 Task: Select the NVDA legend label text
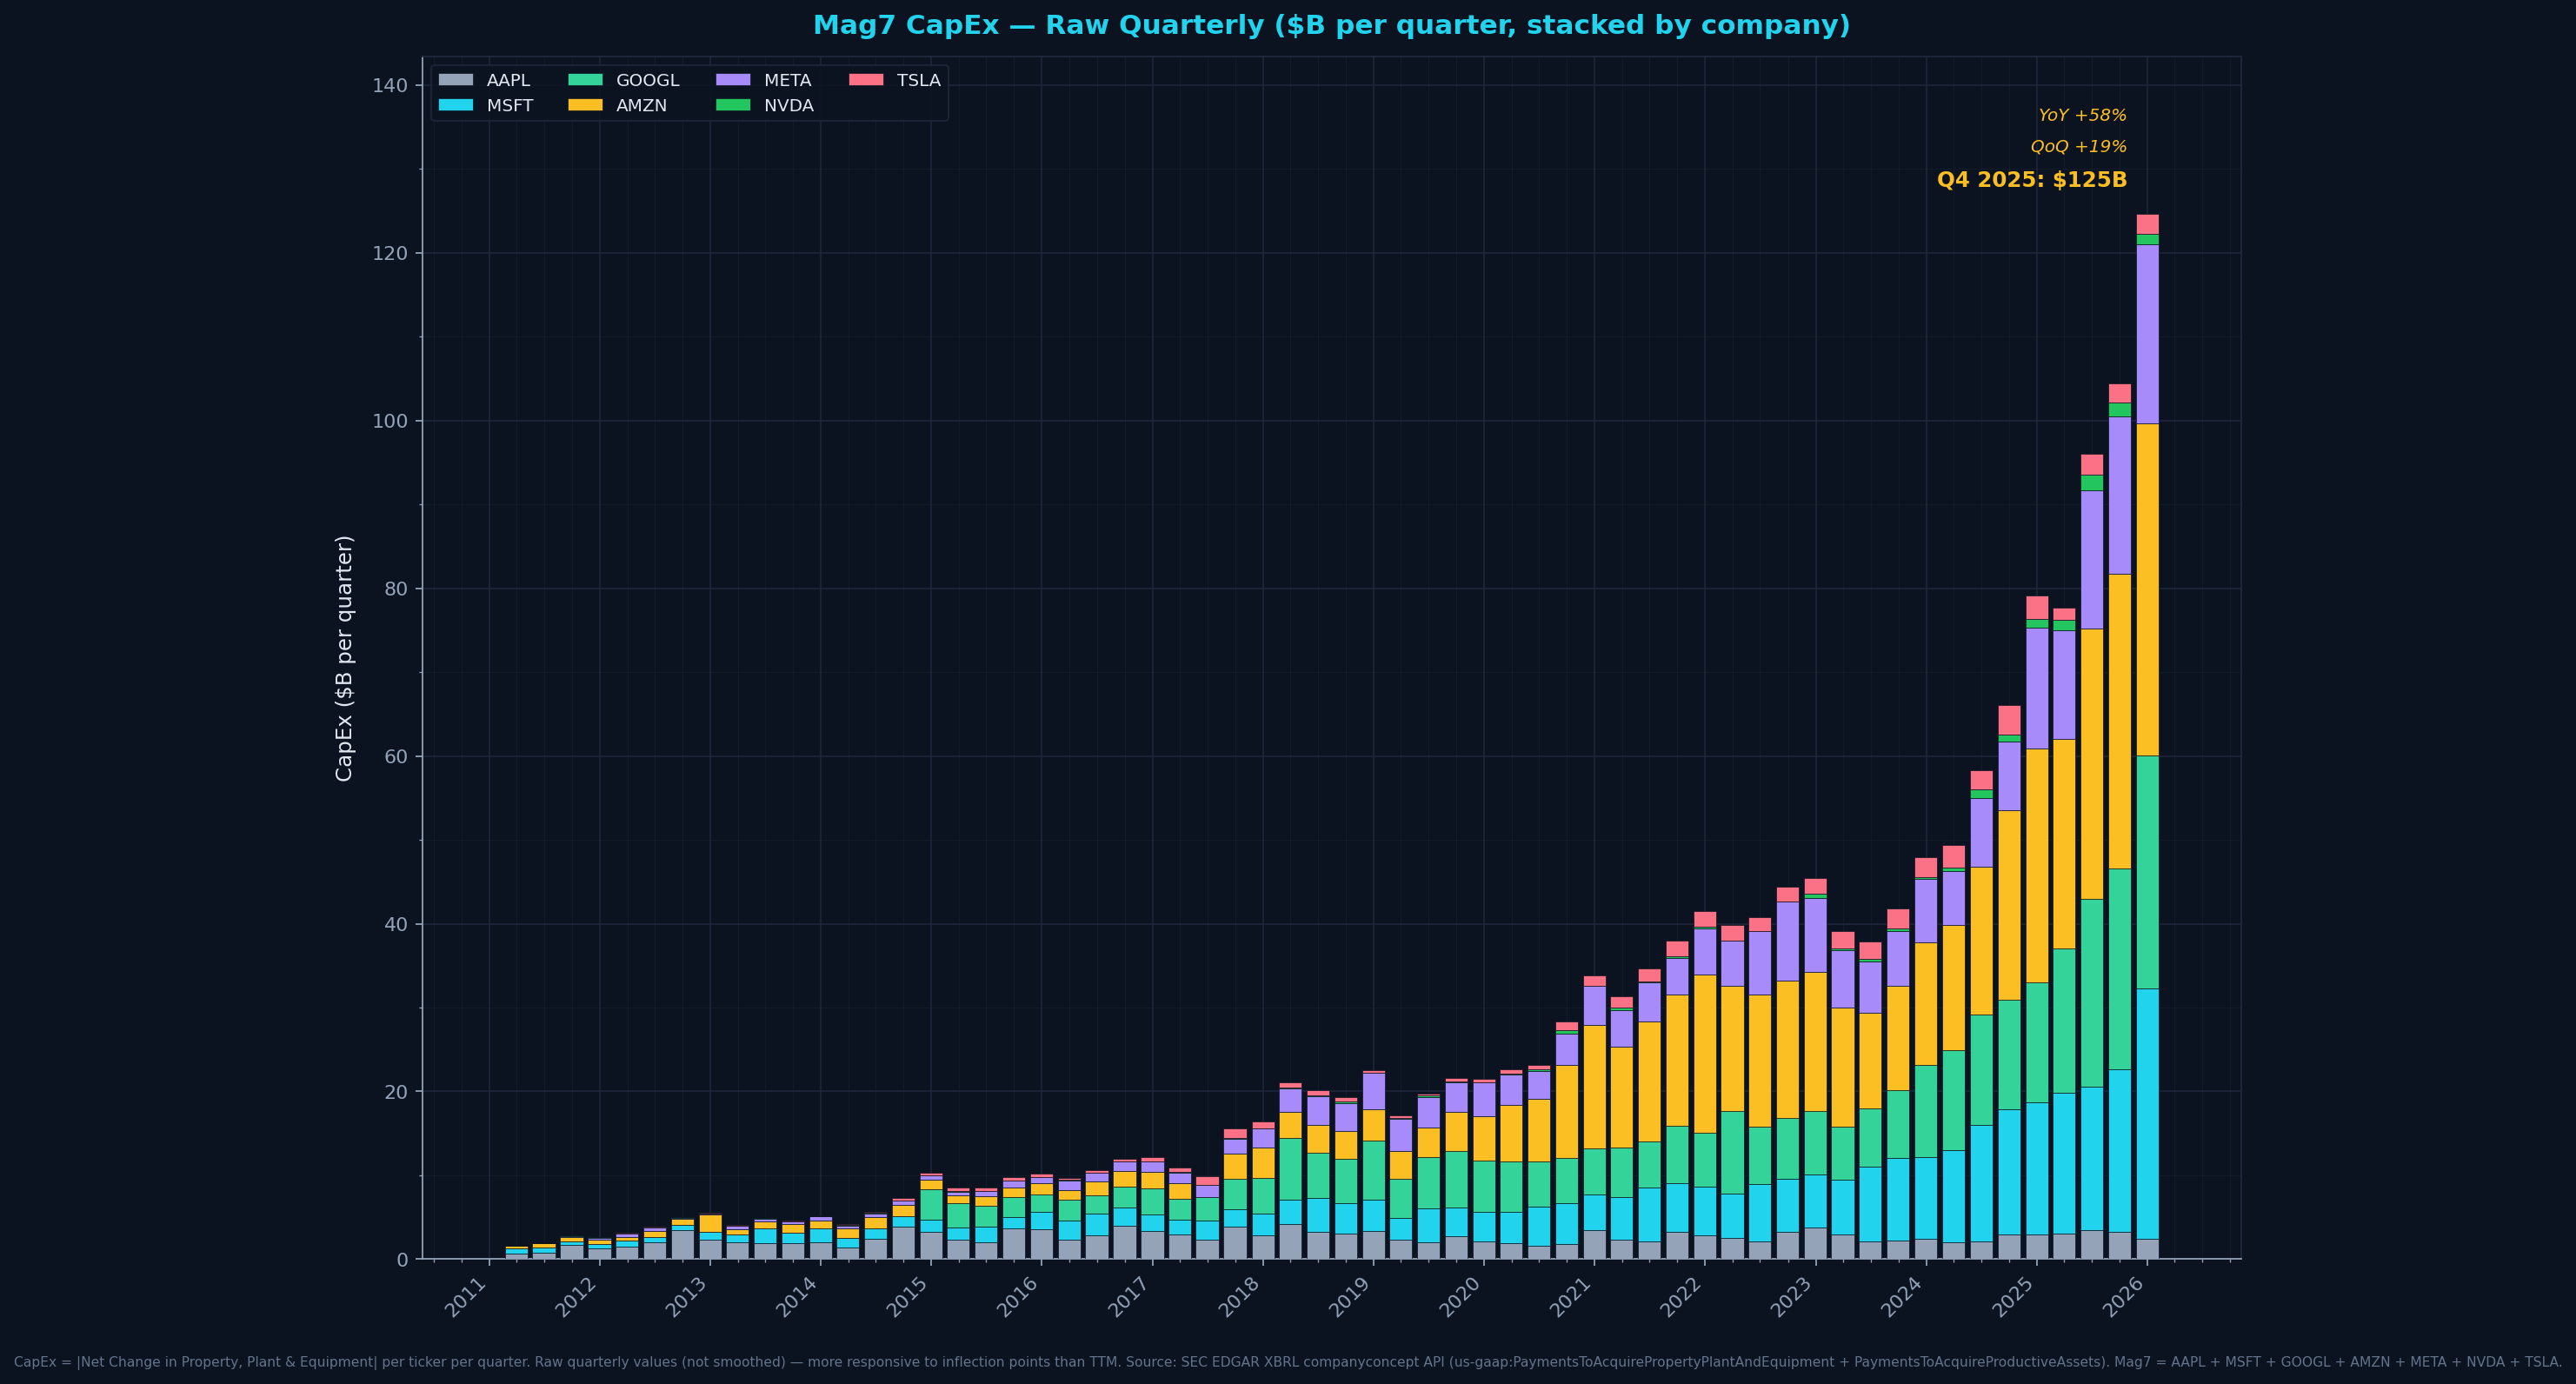click(x=789, y=105)
